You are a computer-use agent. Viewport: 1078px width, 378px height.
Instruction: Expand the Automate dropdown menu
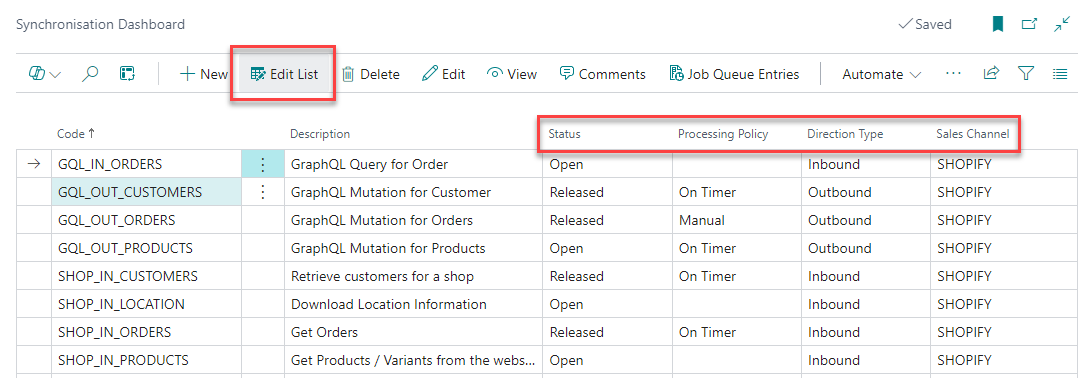tap(881, 74)
